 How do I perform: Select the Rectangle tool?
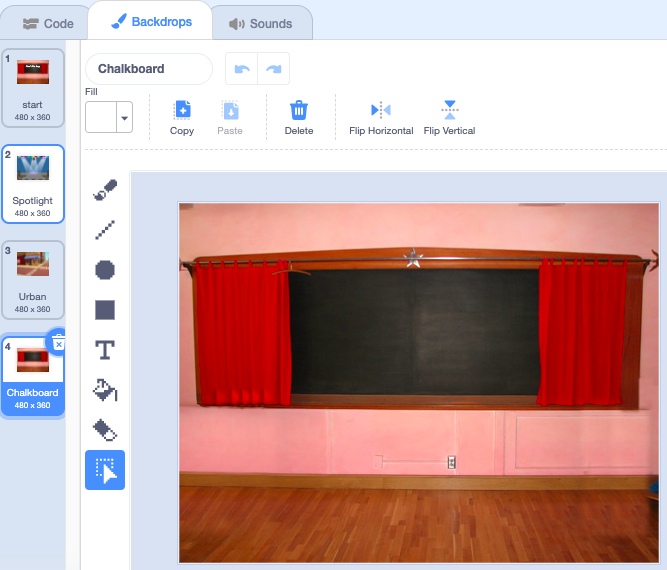pyautogui.click(x=105, y=310)
